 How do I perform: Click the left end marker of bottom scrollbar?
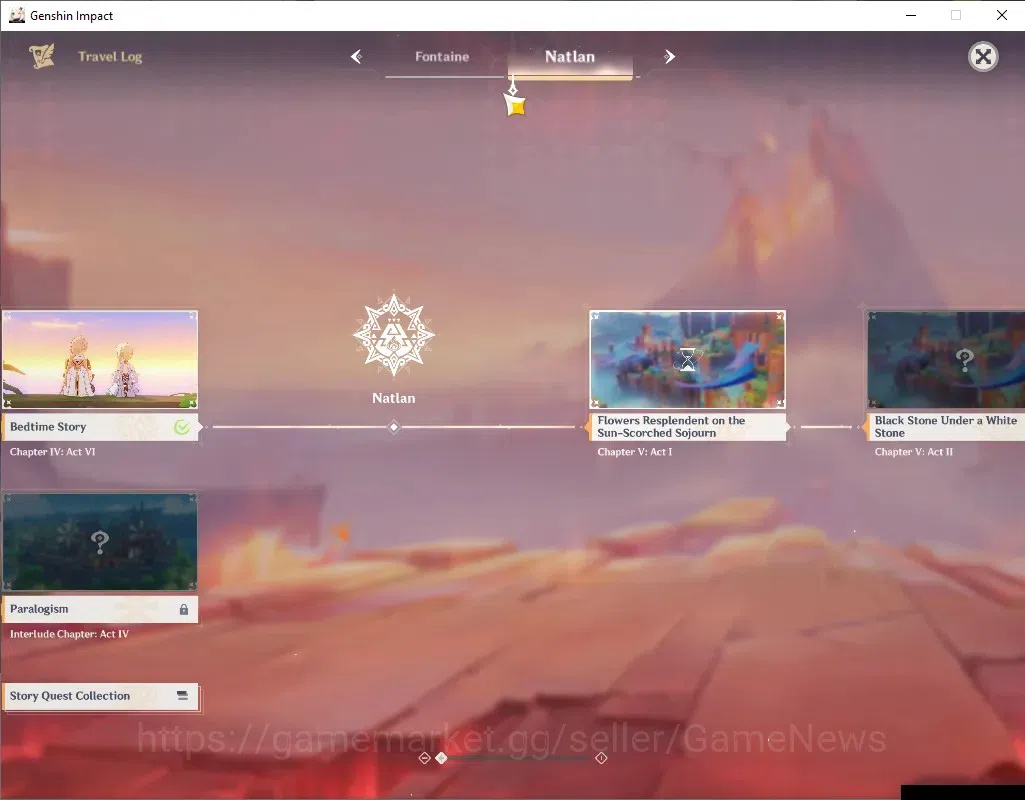click(424, 758)
